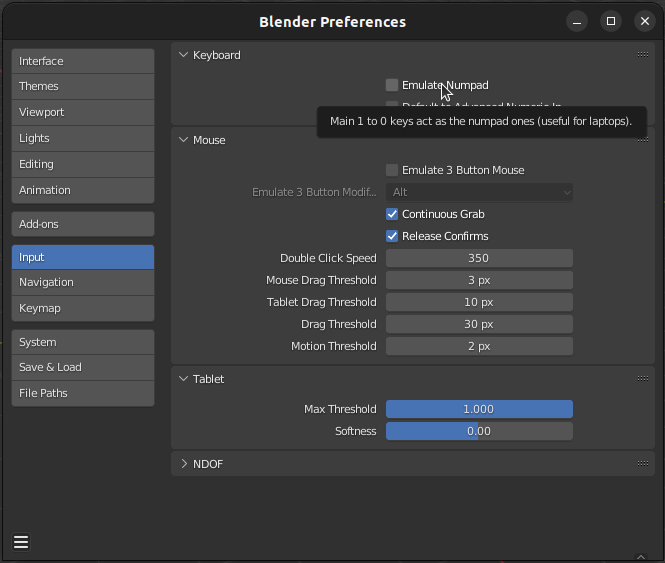Open the hamburger preferences menu
The image size is (665, 563).
(21, 542)
